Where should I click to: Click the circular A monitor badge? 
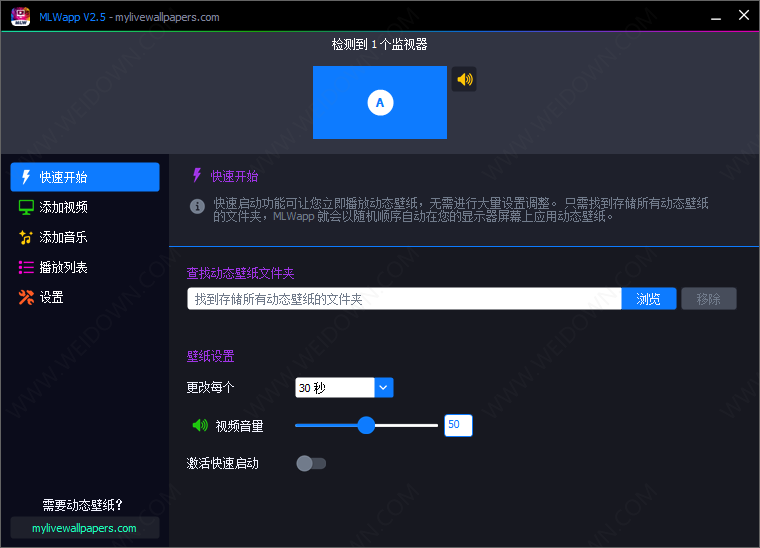380,103
